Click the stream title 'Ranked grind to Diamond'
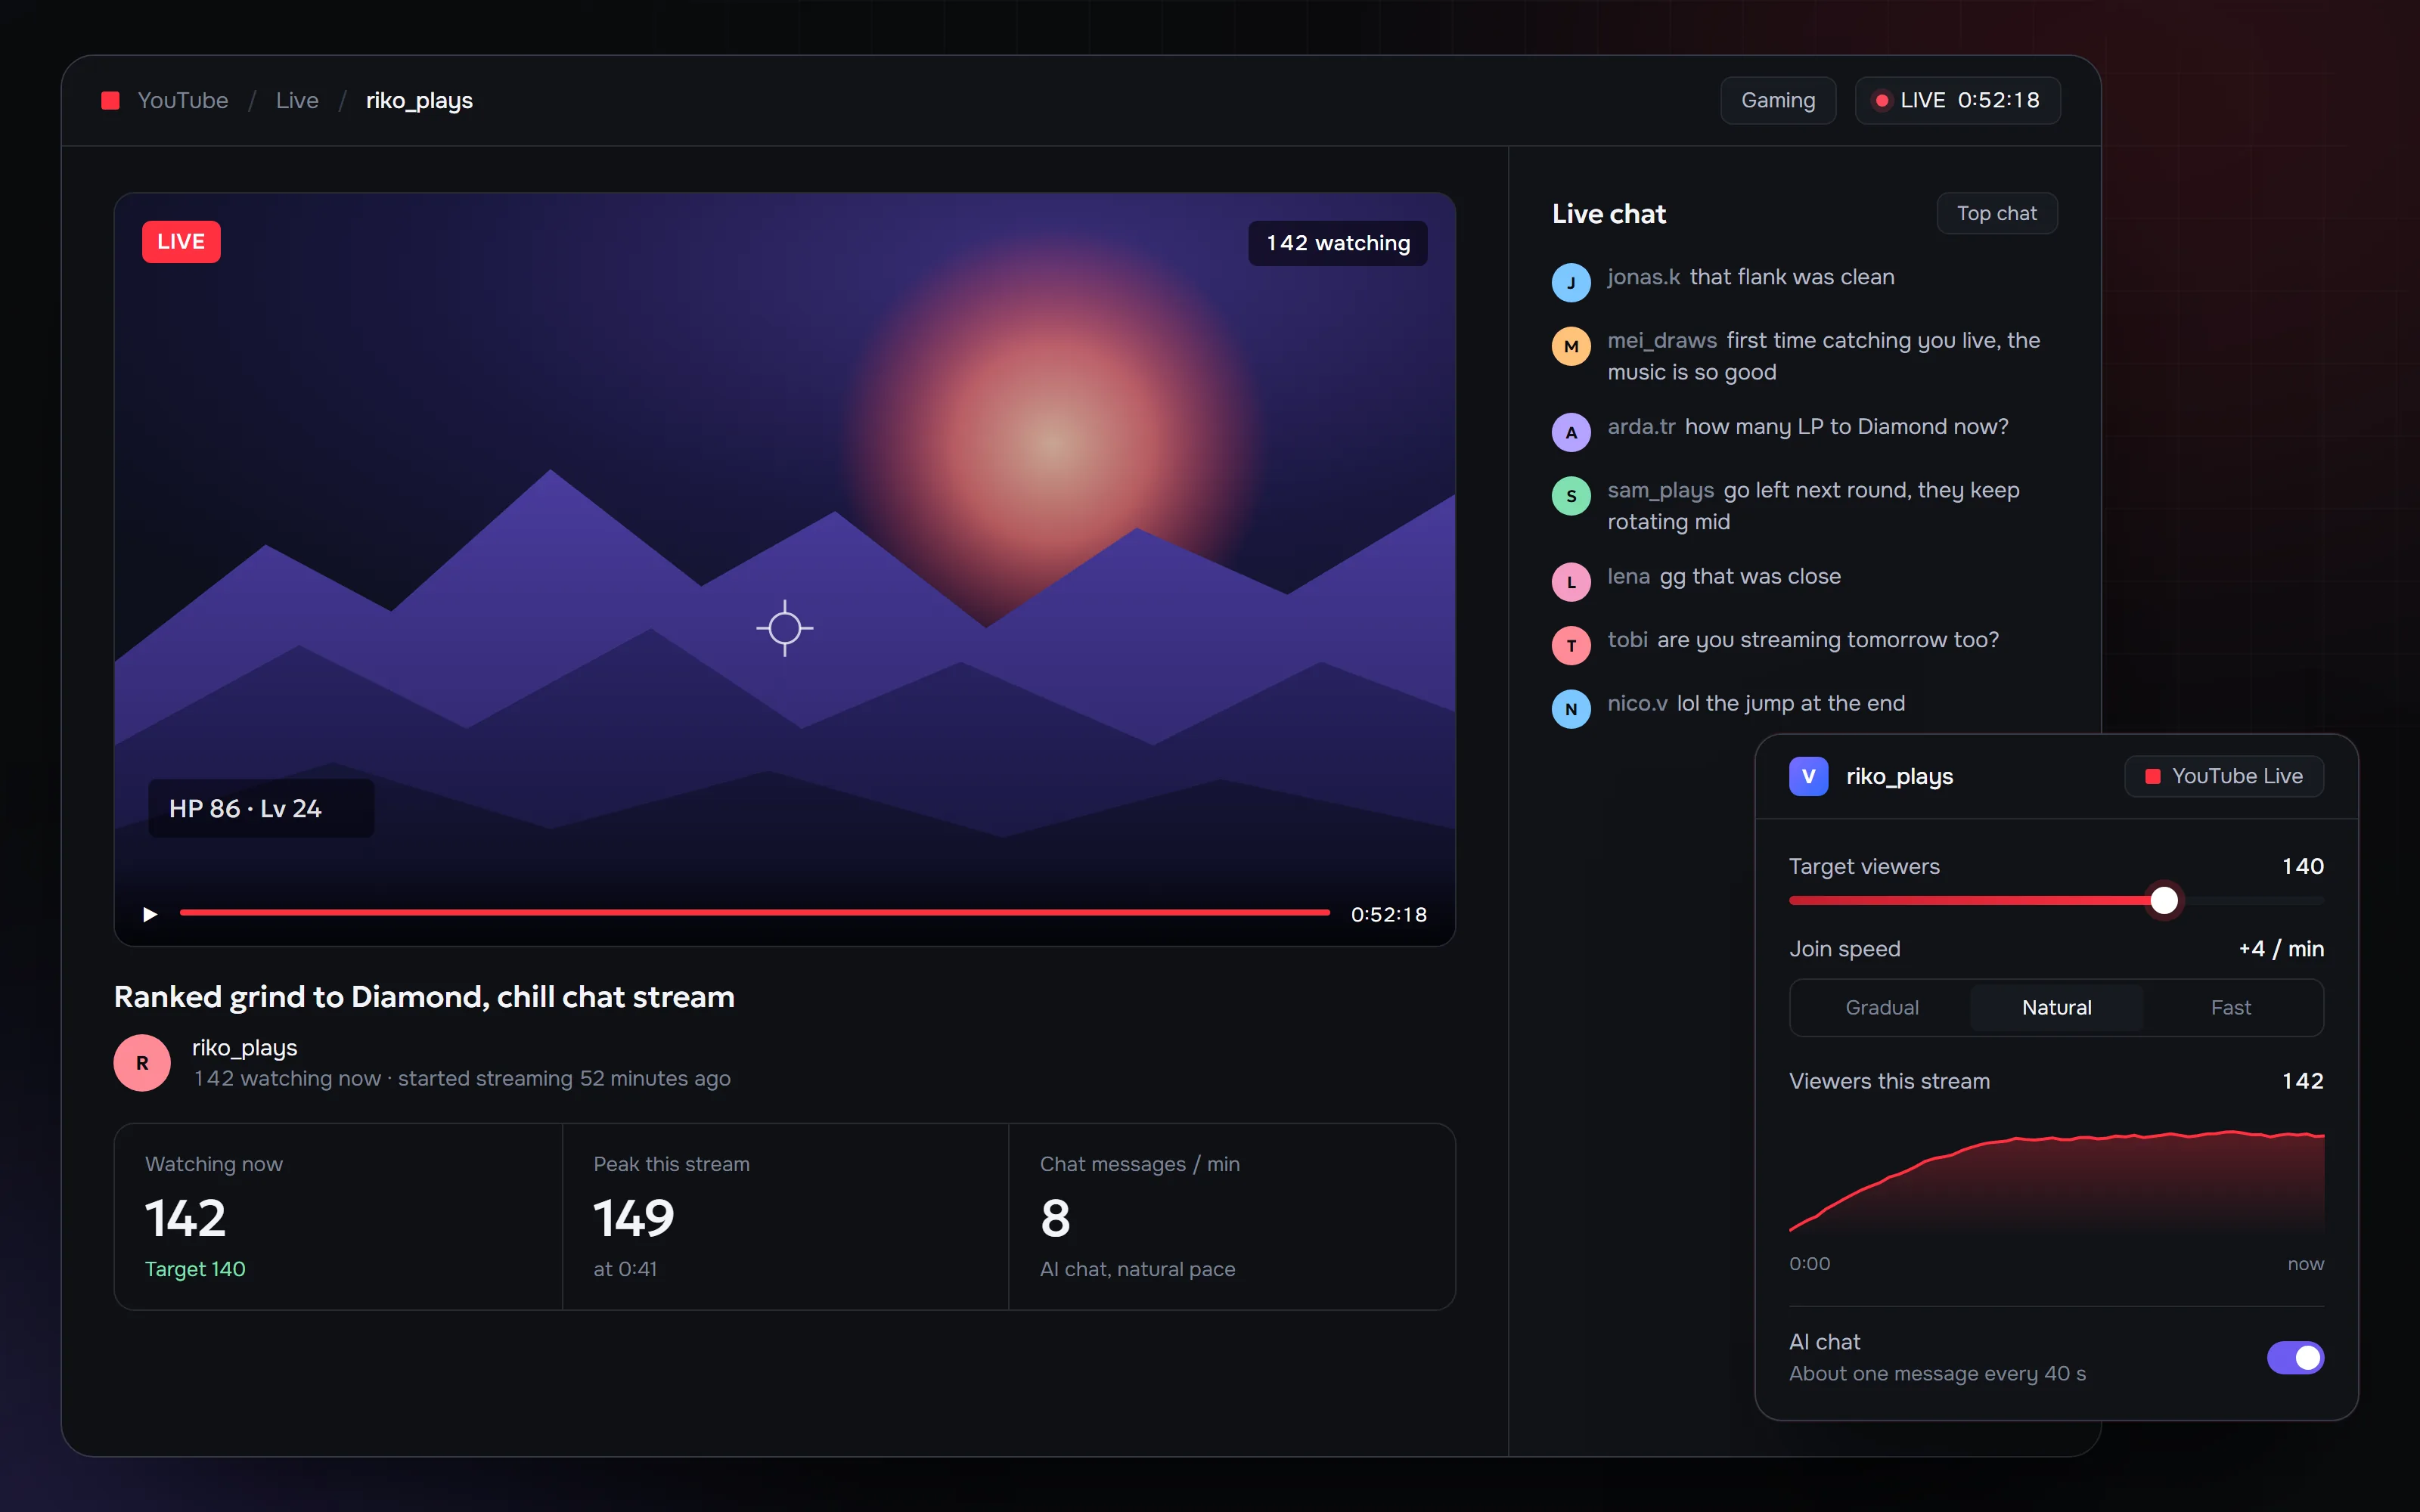This screenshot has width=2420, height=1512. click(424, 996)
